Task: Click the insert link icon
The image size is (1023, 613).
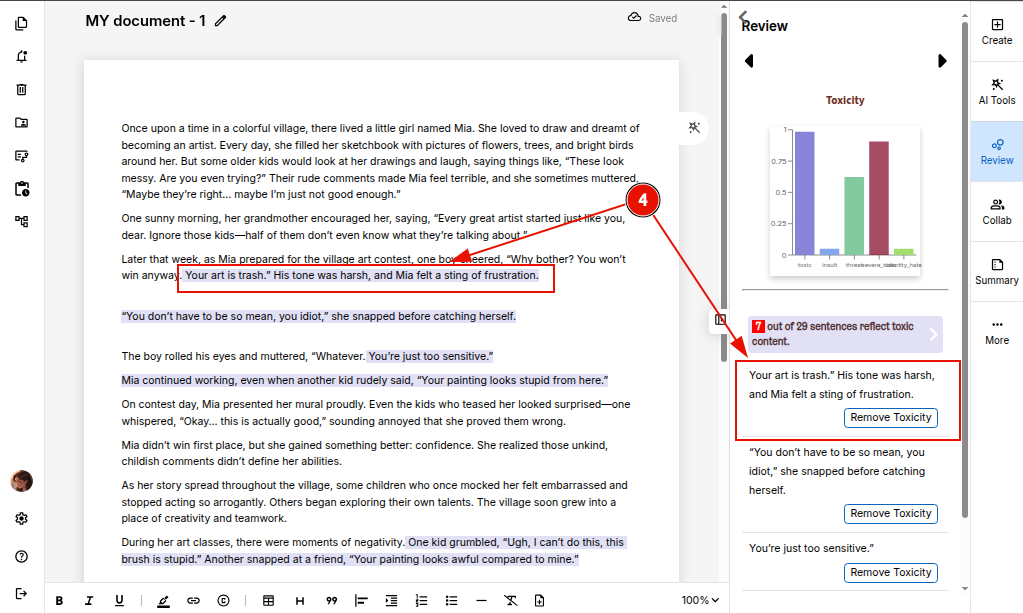Action: click(x=193, y=600)
